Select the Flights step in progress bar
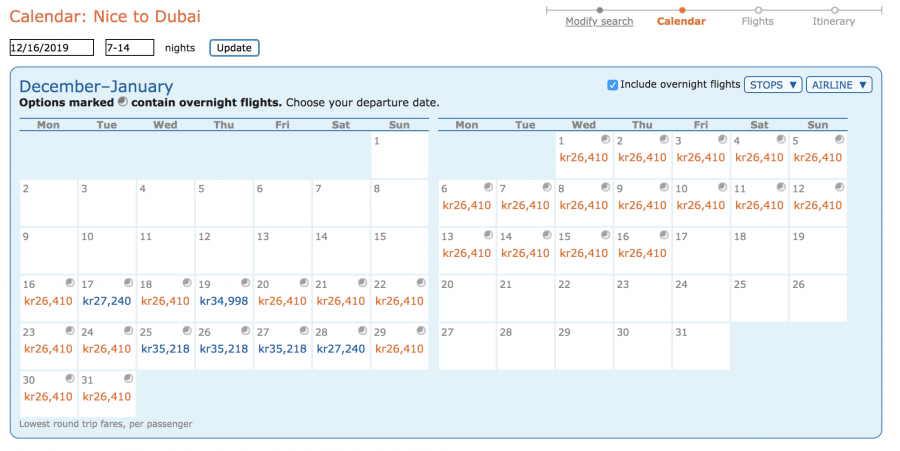The height and width of the screenshot is (451, 900). tap(757, 21)
